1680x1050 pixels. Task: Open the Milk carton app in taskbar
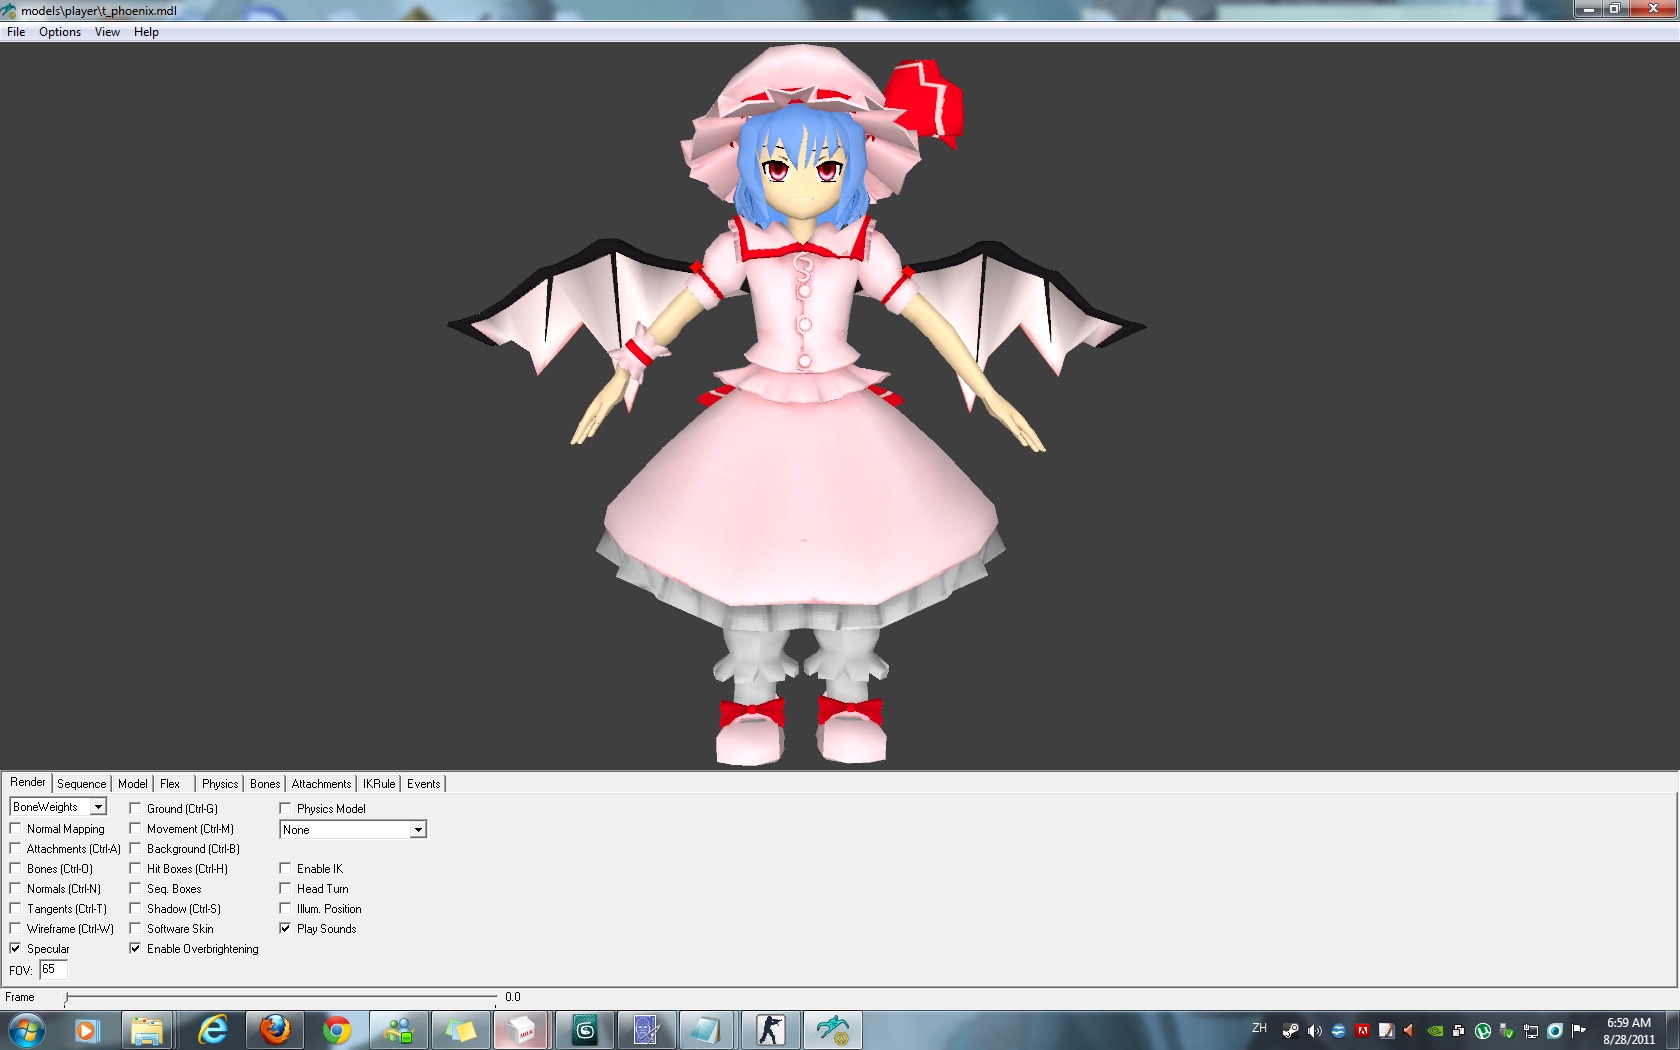pos(521,1030)
